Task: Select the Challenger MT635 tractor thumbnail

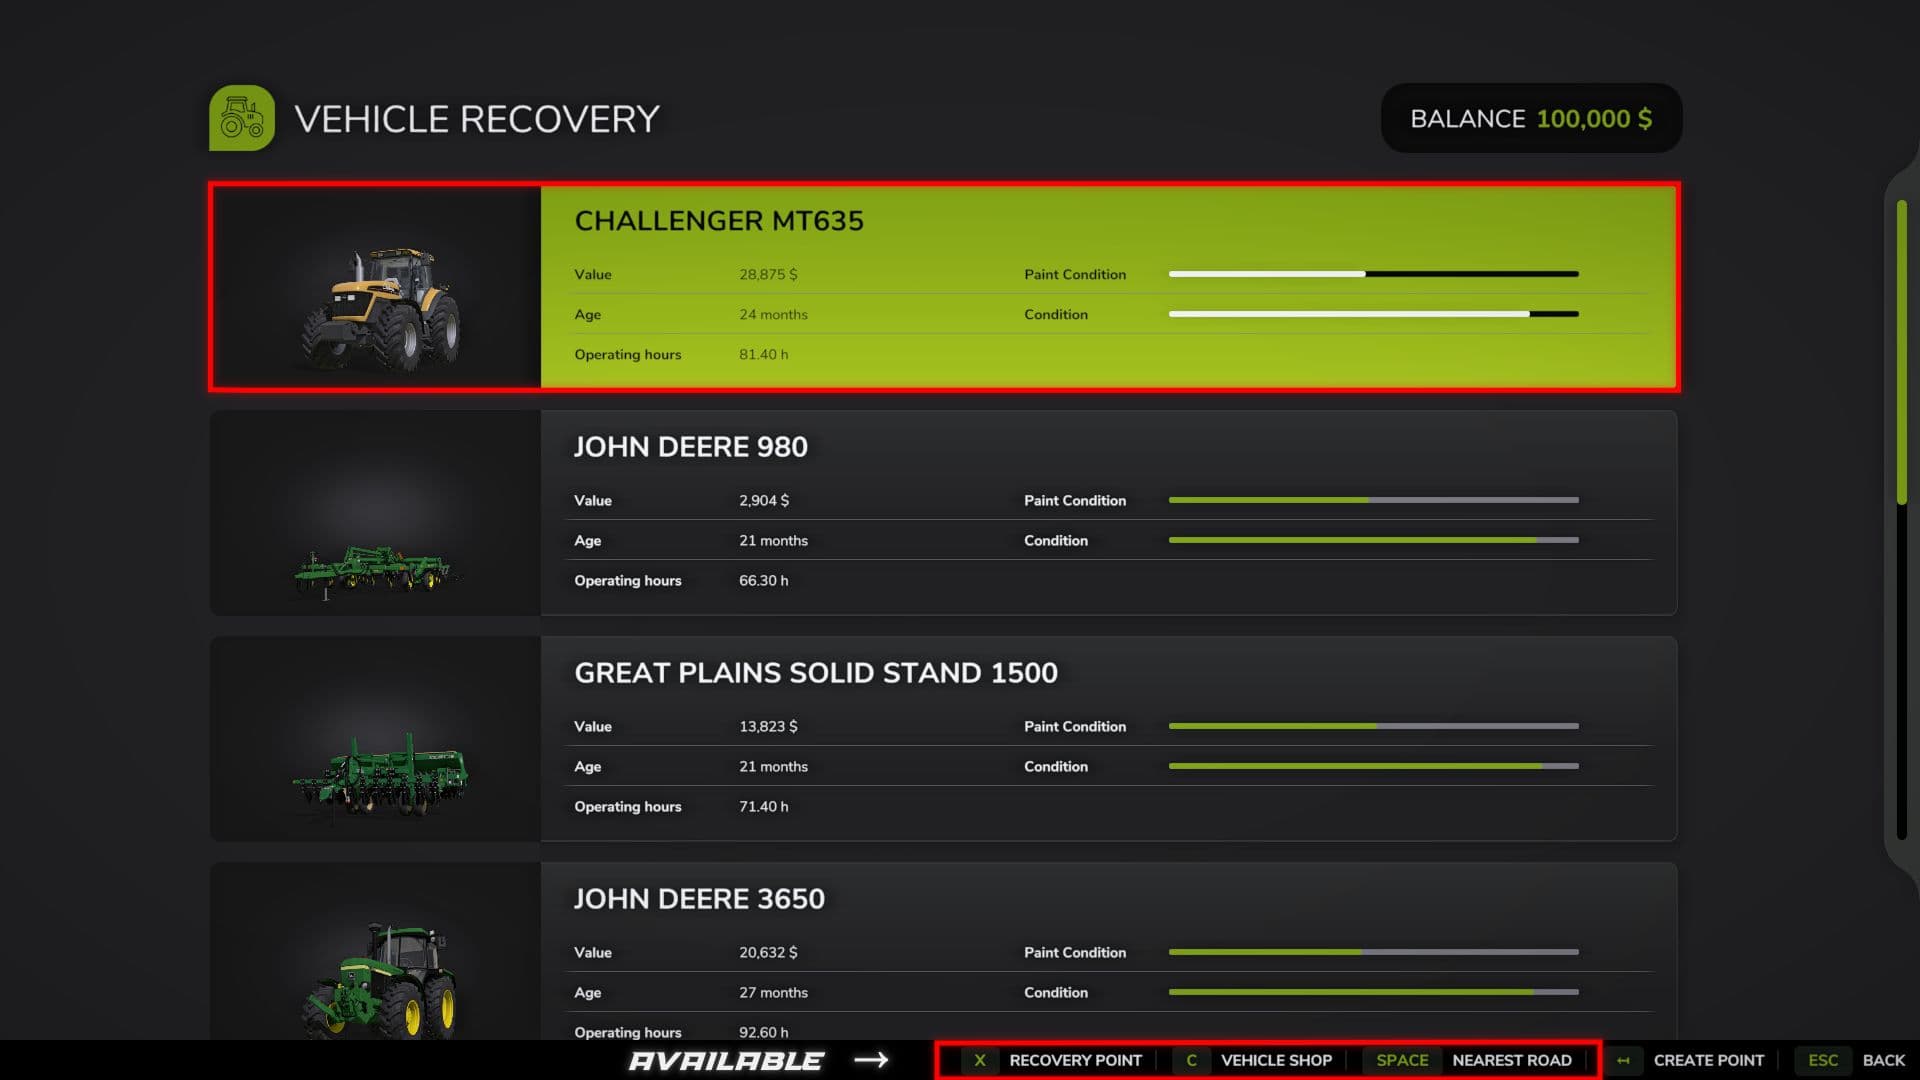Action: coord(377,287)
